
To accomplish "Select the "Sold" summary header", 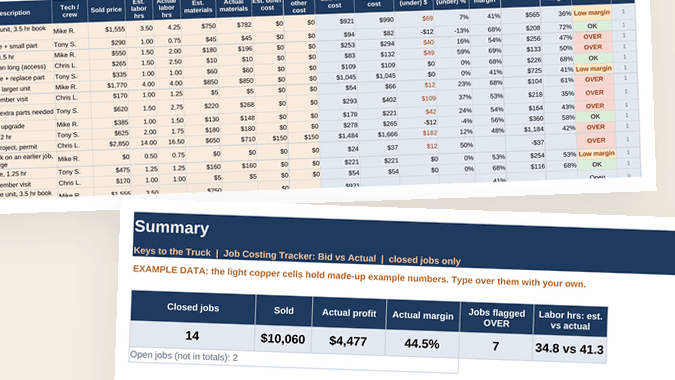I will (x=284, y=311).
